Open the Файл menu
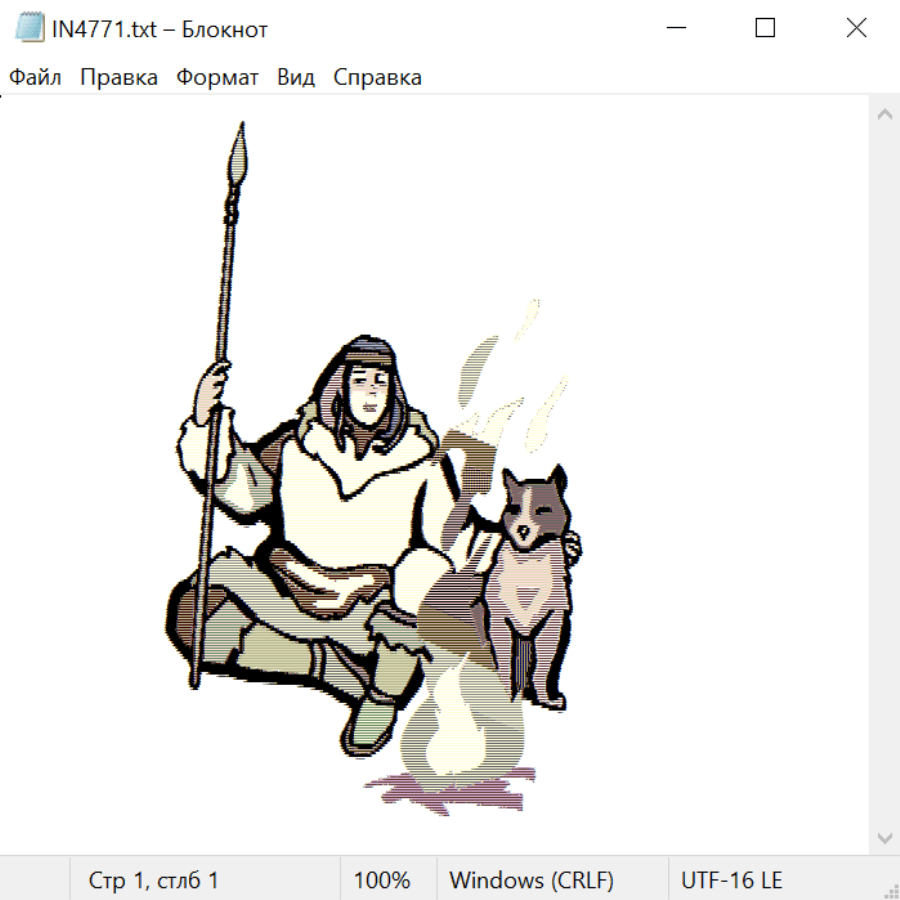The width and height of the screenshot is (900, 900). click(35, 78)
